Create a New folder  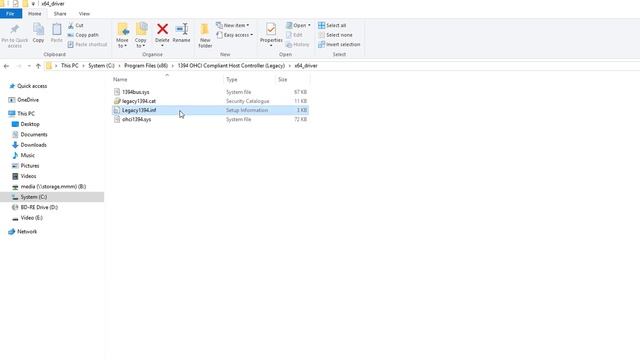[x=205, y=36]
